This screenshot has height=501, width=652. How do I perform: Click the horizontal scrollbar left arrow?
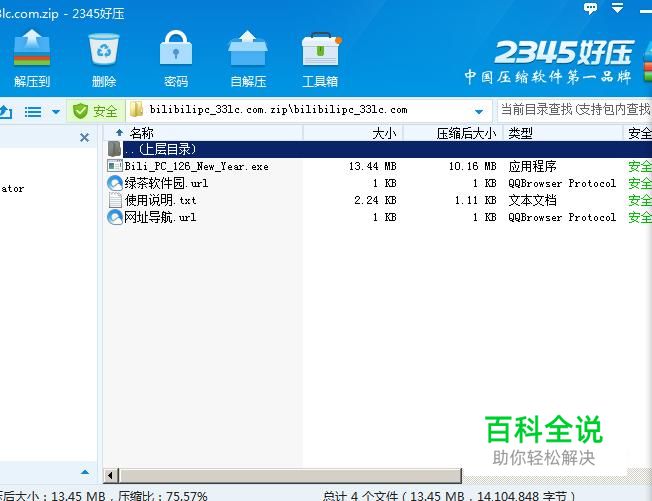(110, 475)
